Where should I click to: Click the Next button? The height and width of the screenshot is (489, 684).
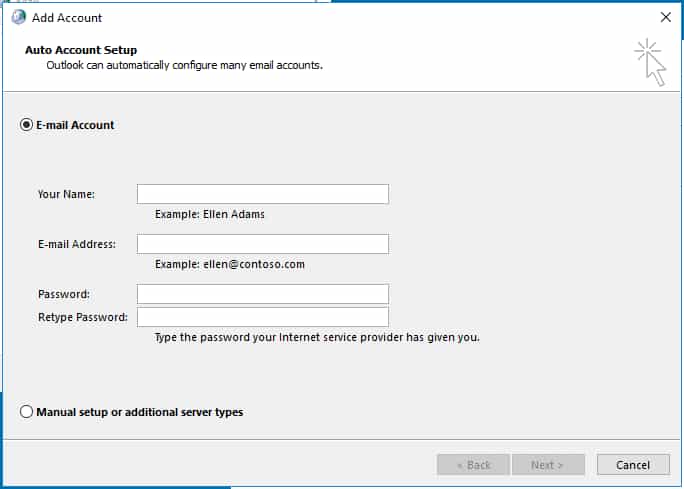click(x=548, y=465)
